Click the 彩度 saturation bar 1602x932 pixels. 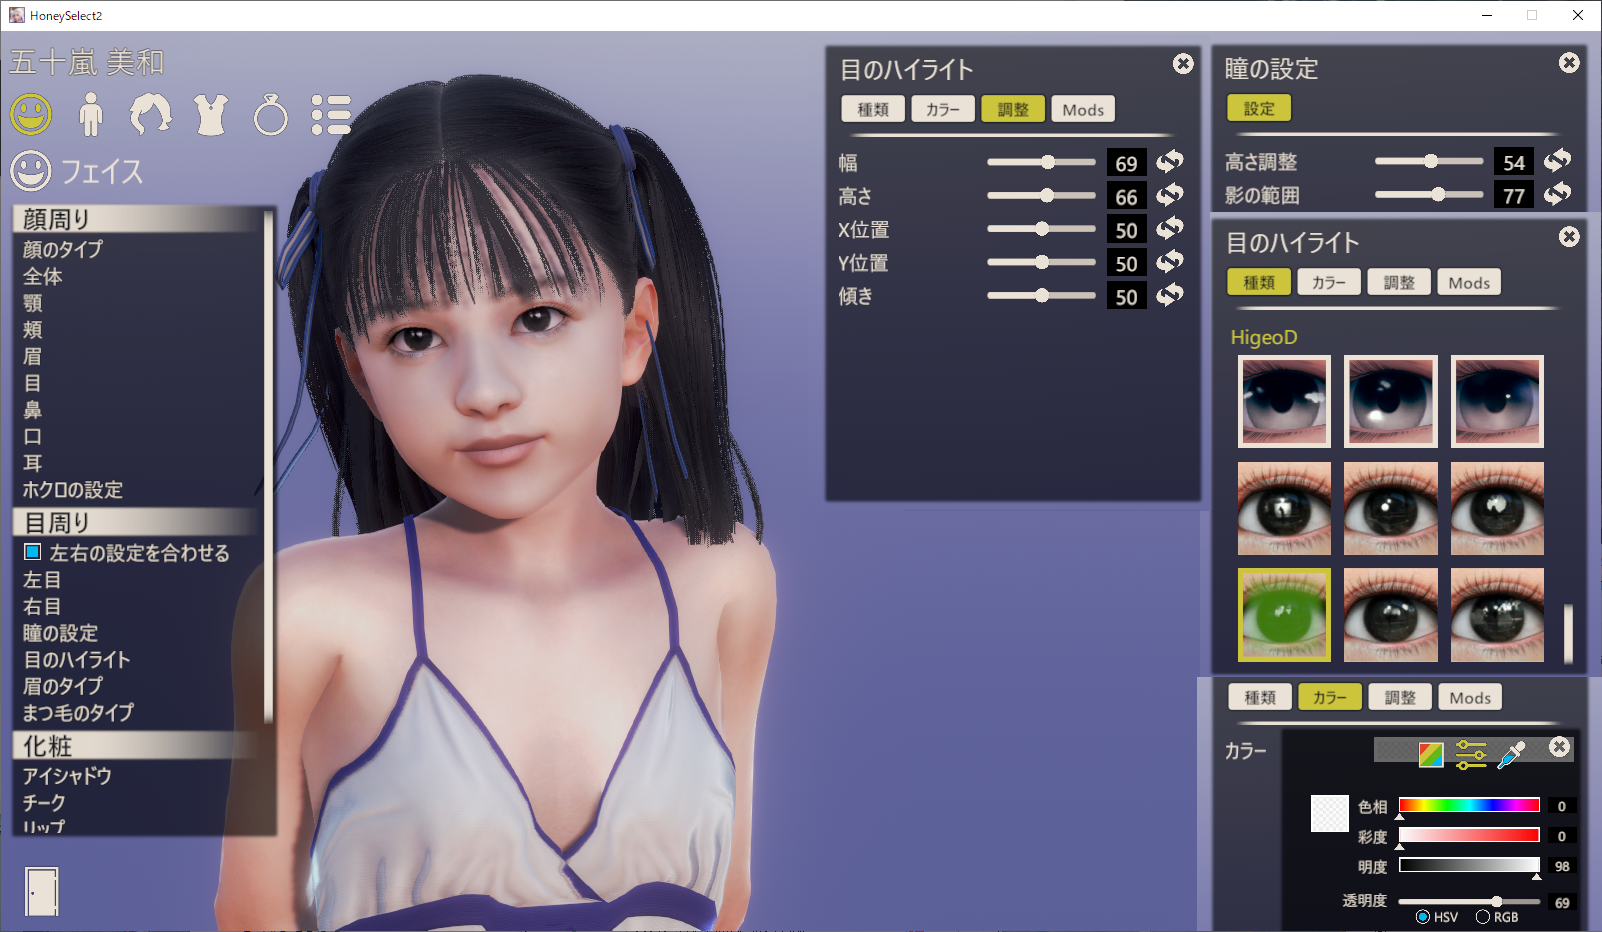tap(1469, 835)
